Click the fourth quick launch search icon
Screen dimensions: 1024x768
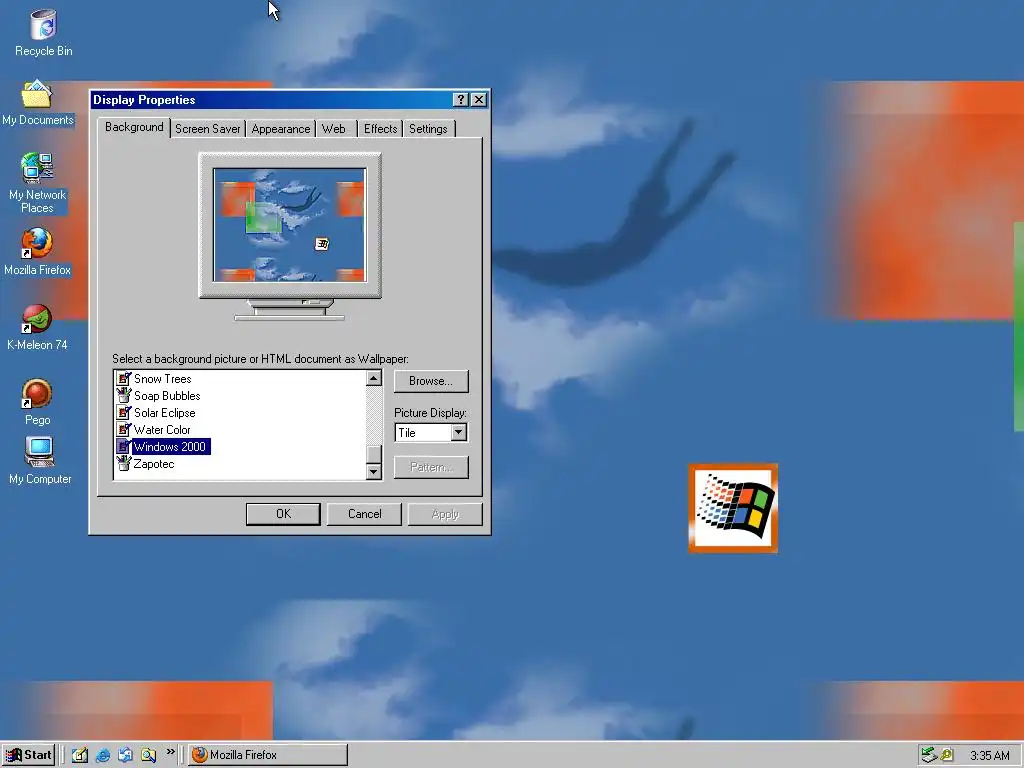click(x=148, y=755)
